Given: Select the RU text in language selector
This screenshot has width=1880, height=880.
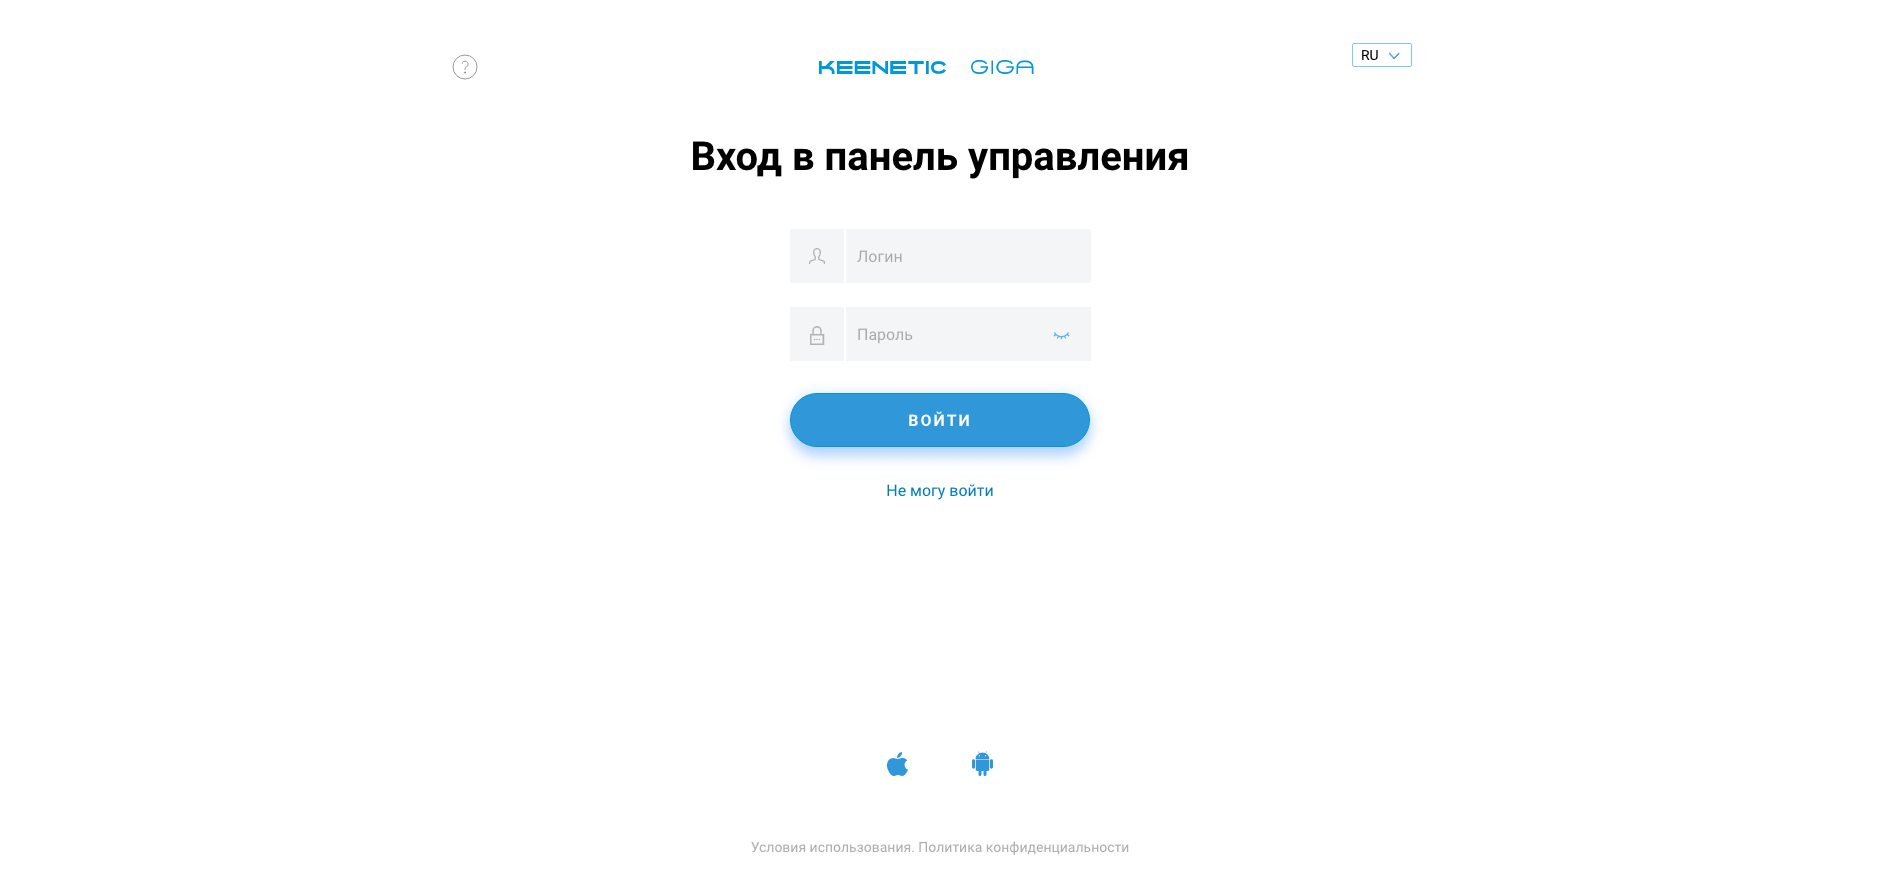Looking at the screenshot, I should 1370,55.
